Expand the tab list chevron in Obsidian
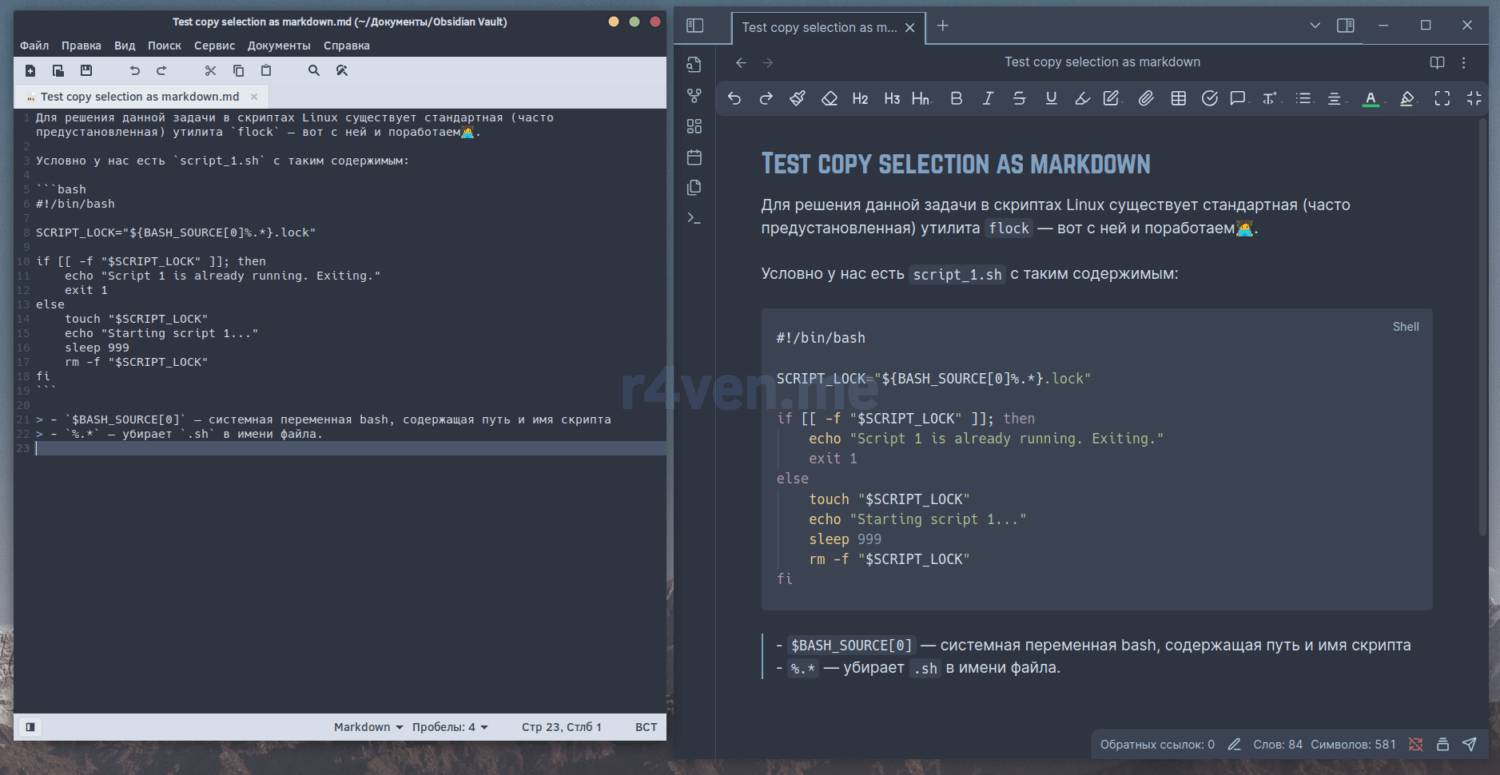Screen dimensions: 1500x775 click(x=1315, y=26)
